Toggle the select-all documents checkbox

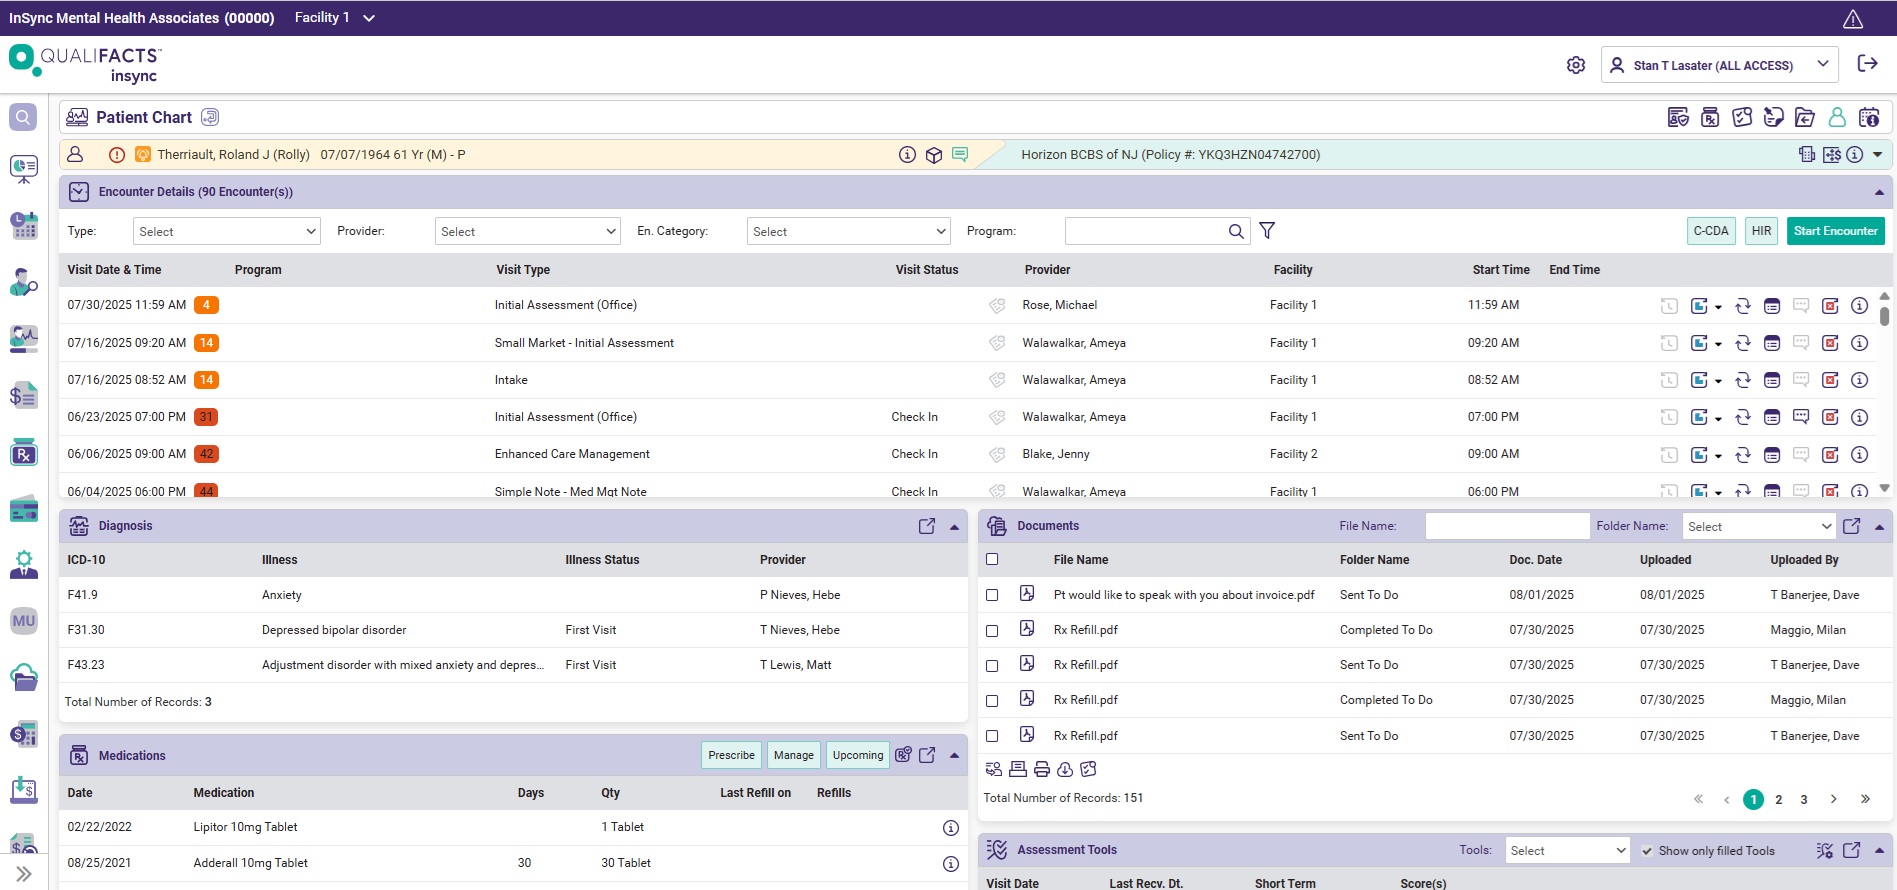992,560
